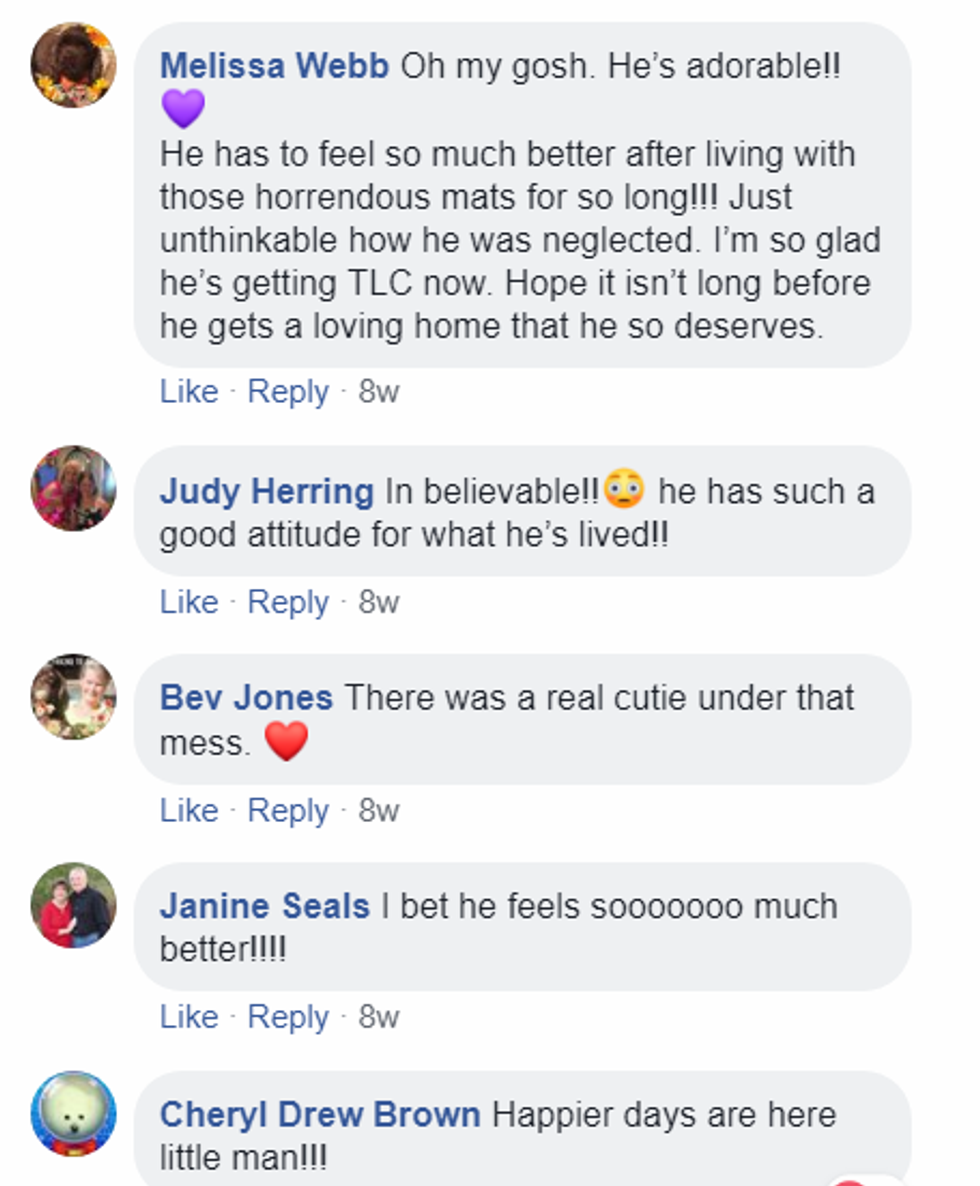Open Judy Herring's profile name link
Viewport: 980px width, 1186px height.
pyautogui.click(x=266, y=491)
